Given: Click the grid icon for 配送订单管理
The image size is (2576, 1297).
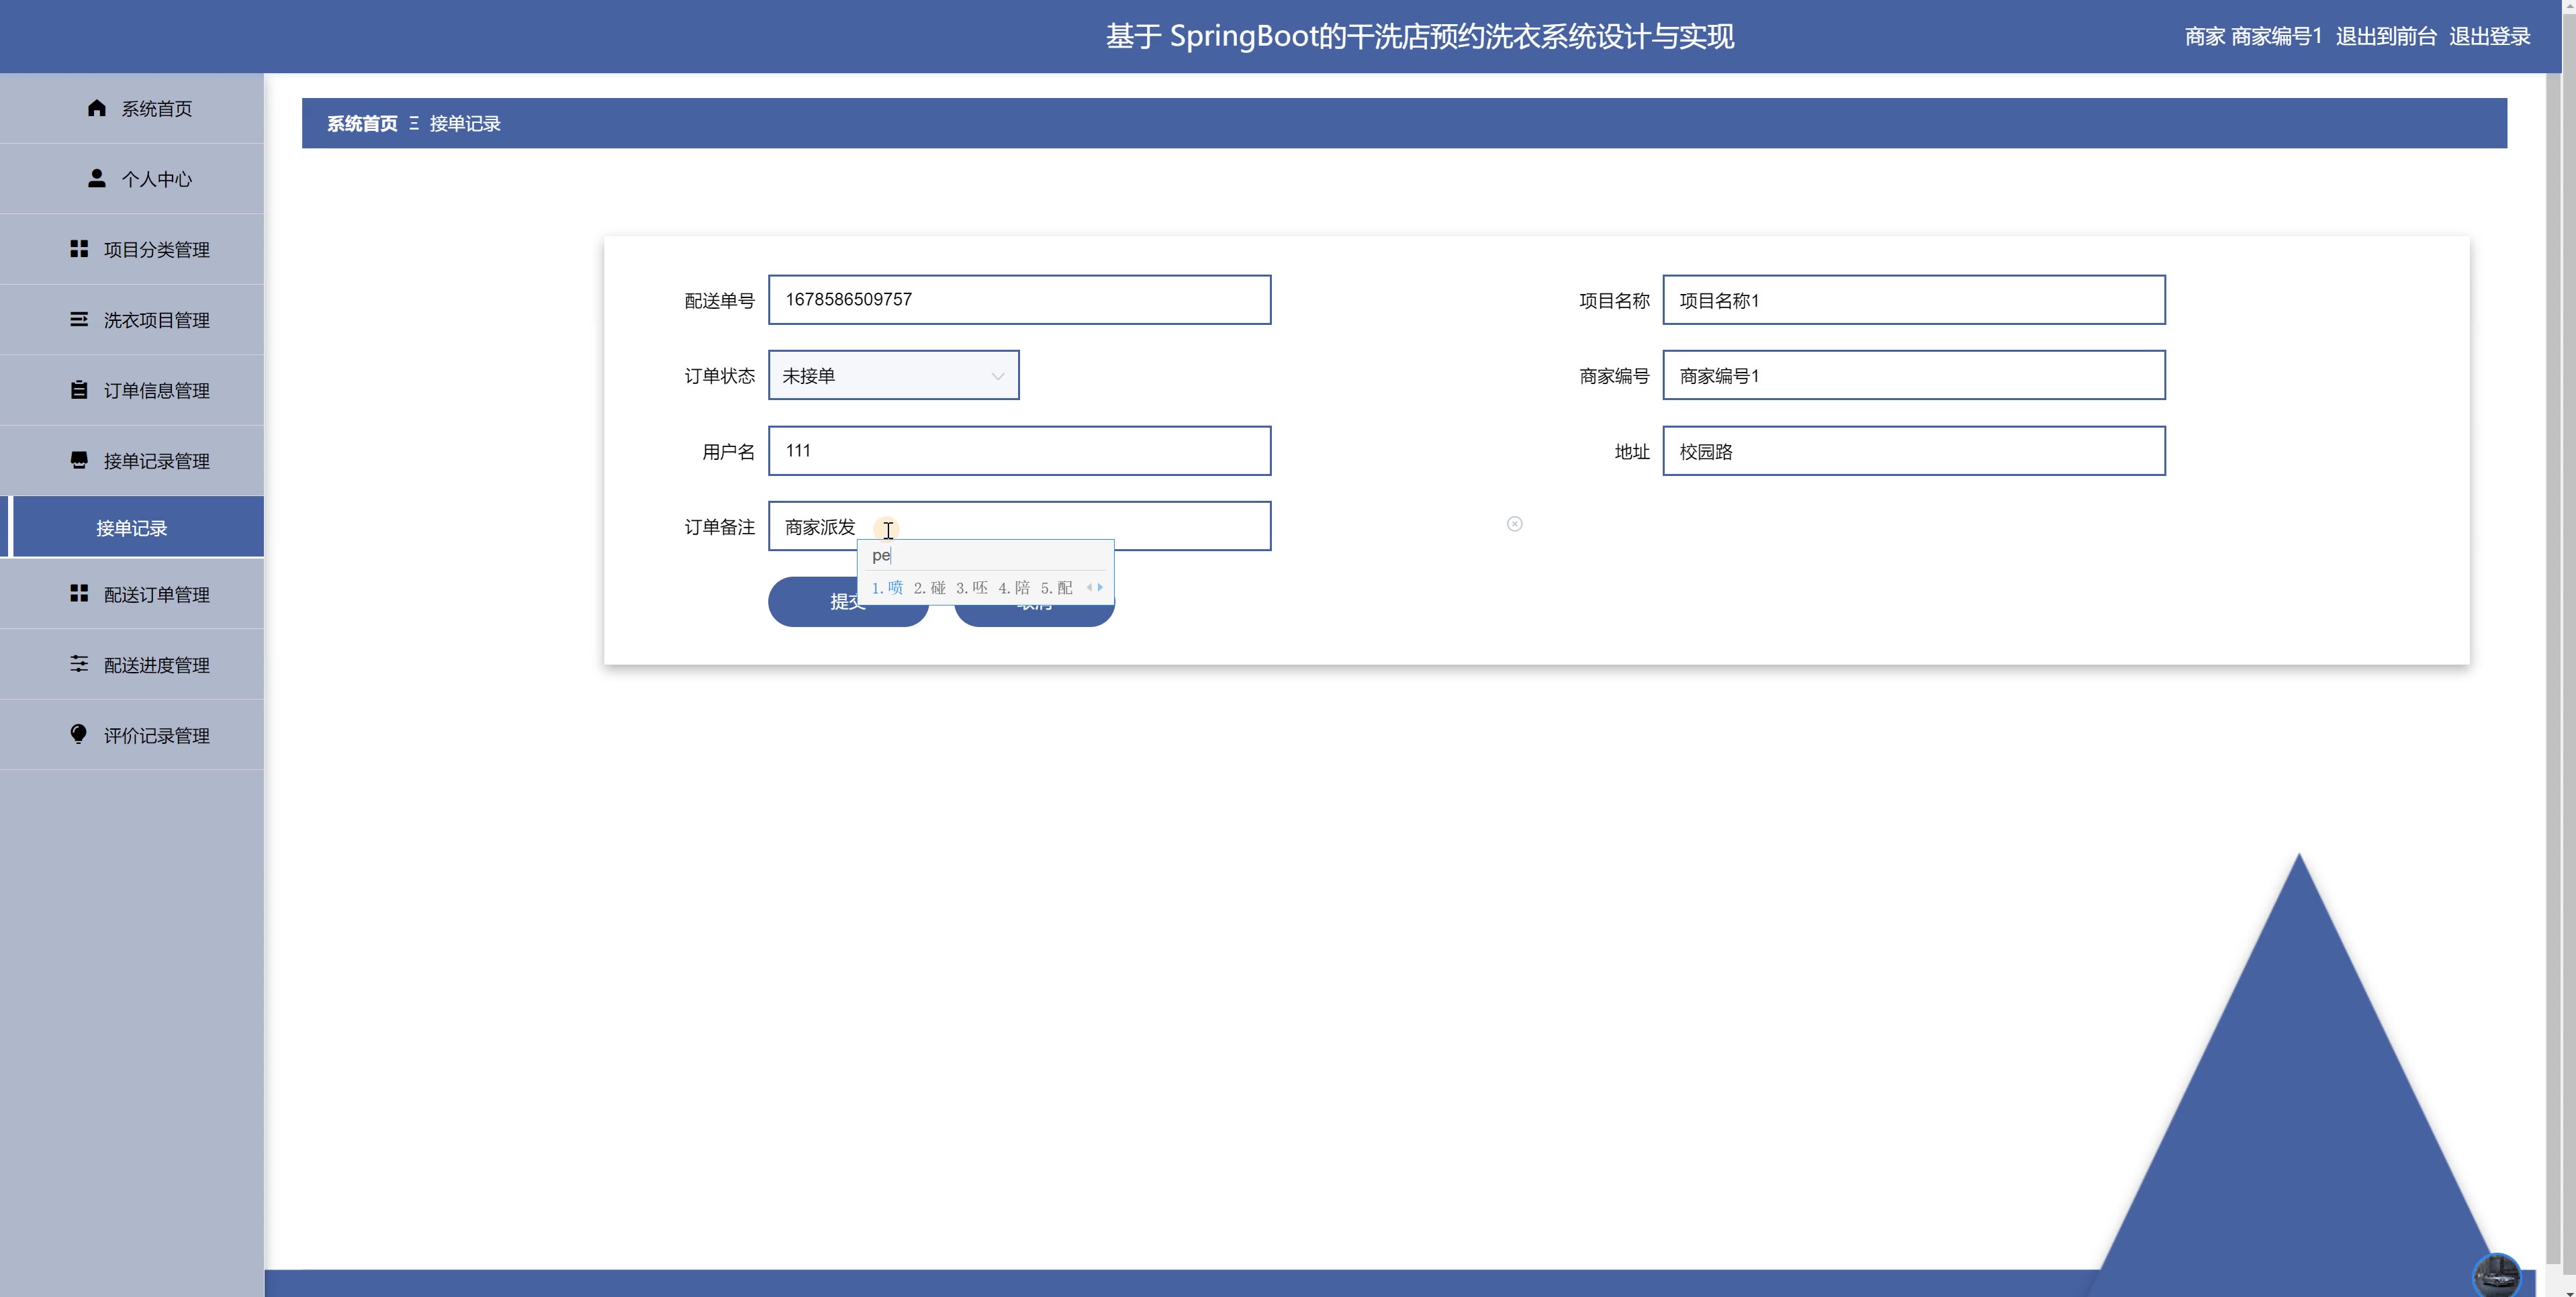Looking at the screenshot, I should (79, 594).
